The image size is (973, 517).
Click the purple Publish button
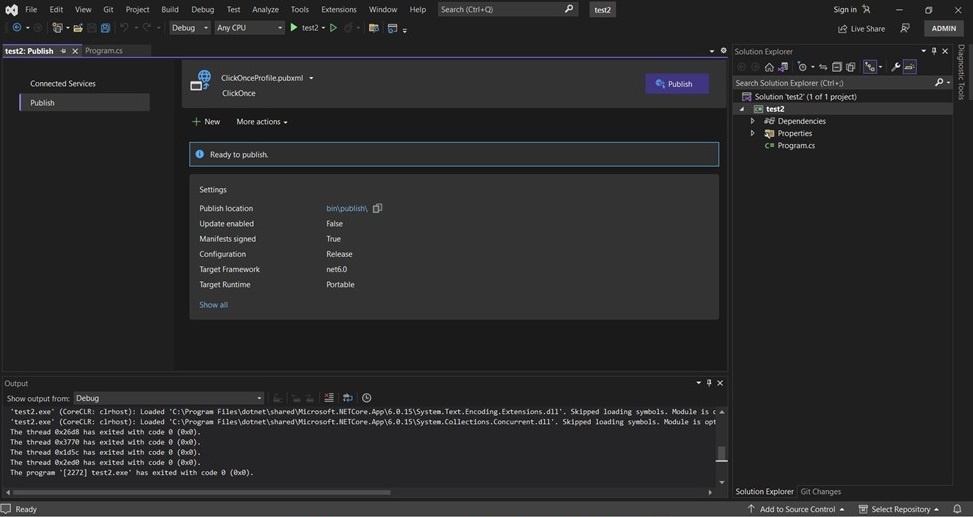click(x=677, y=84)
